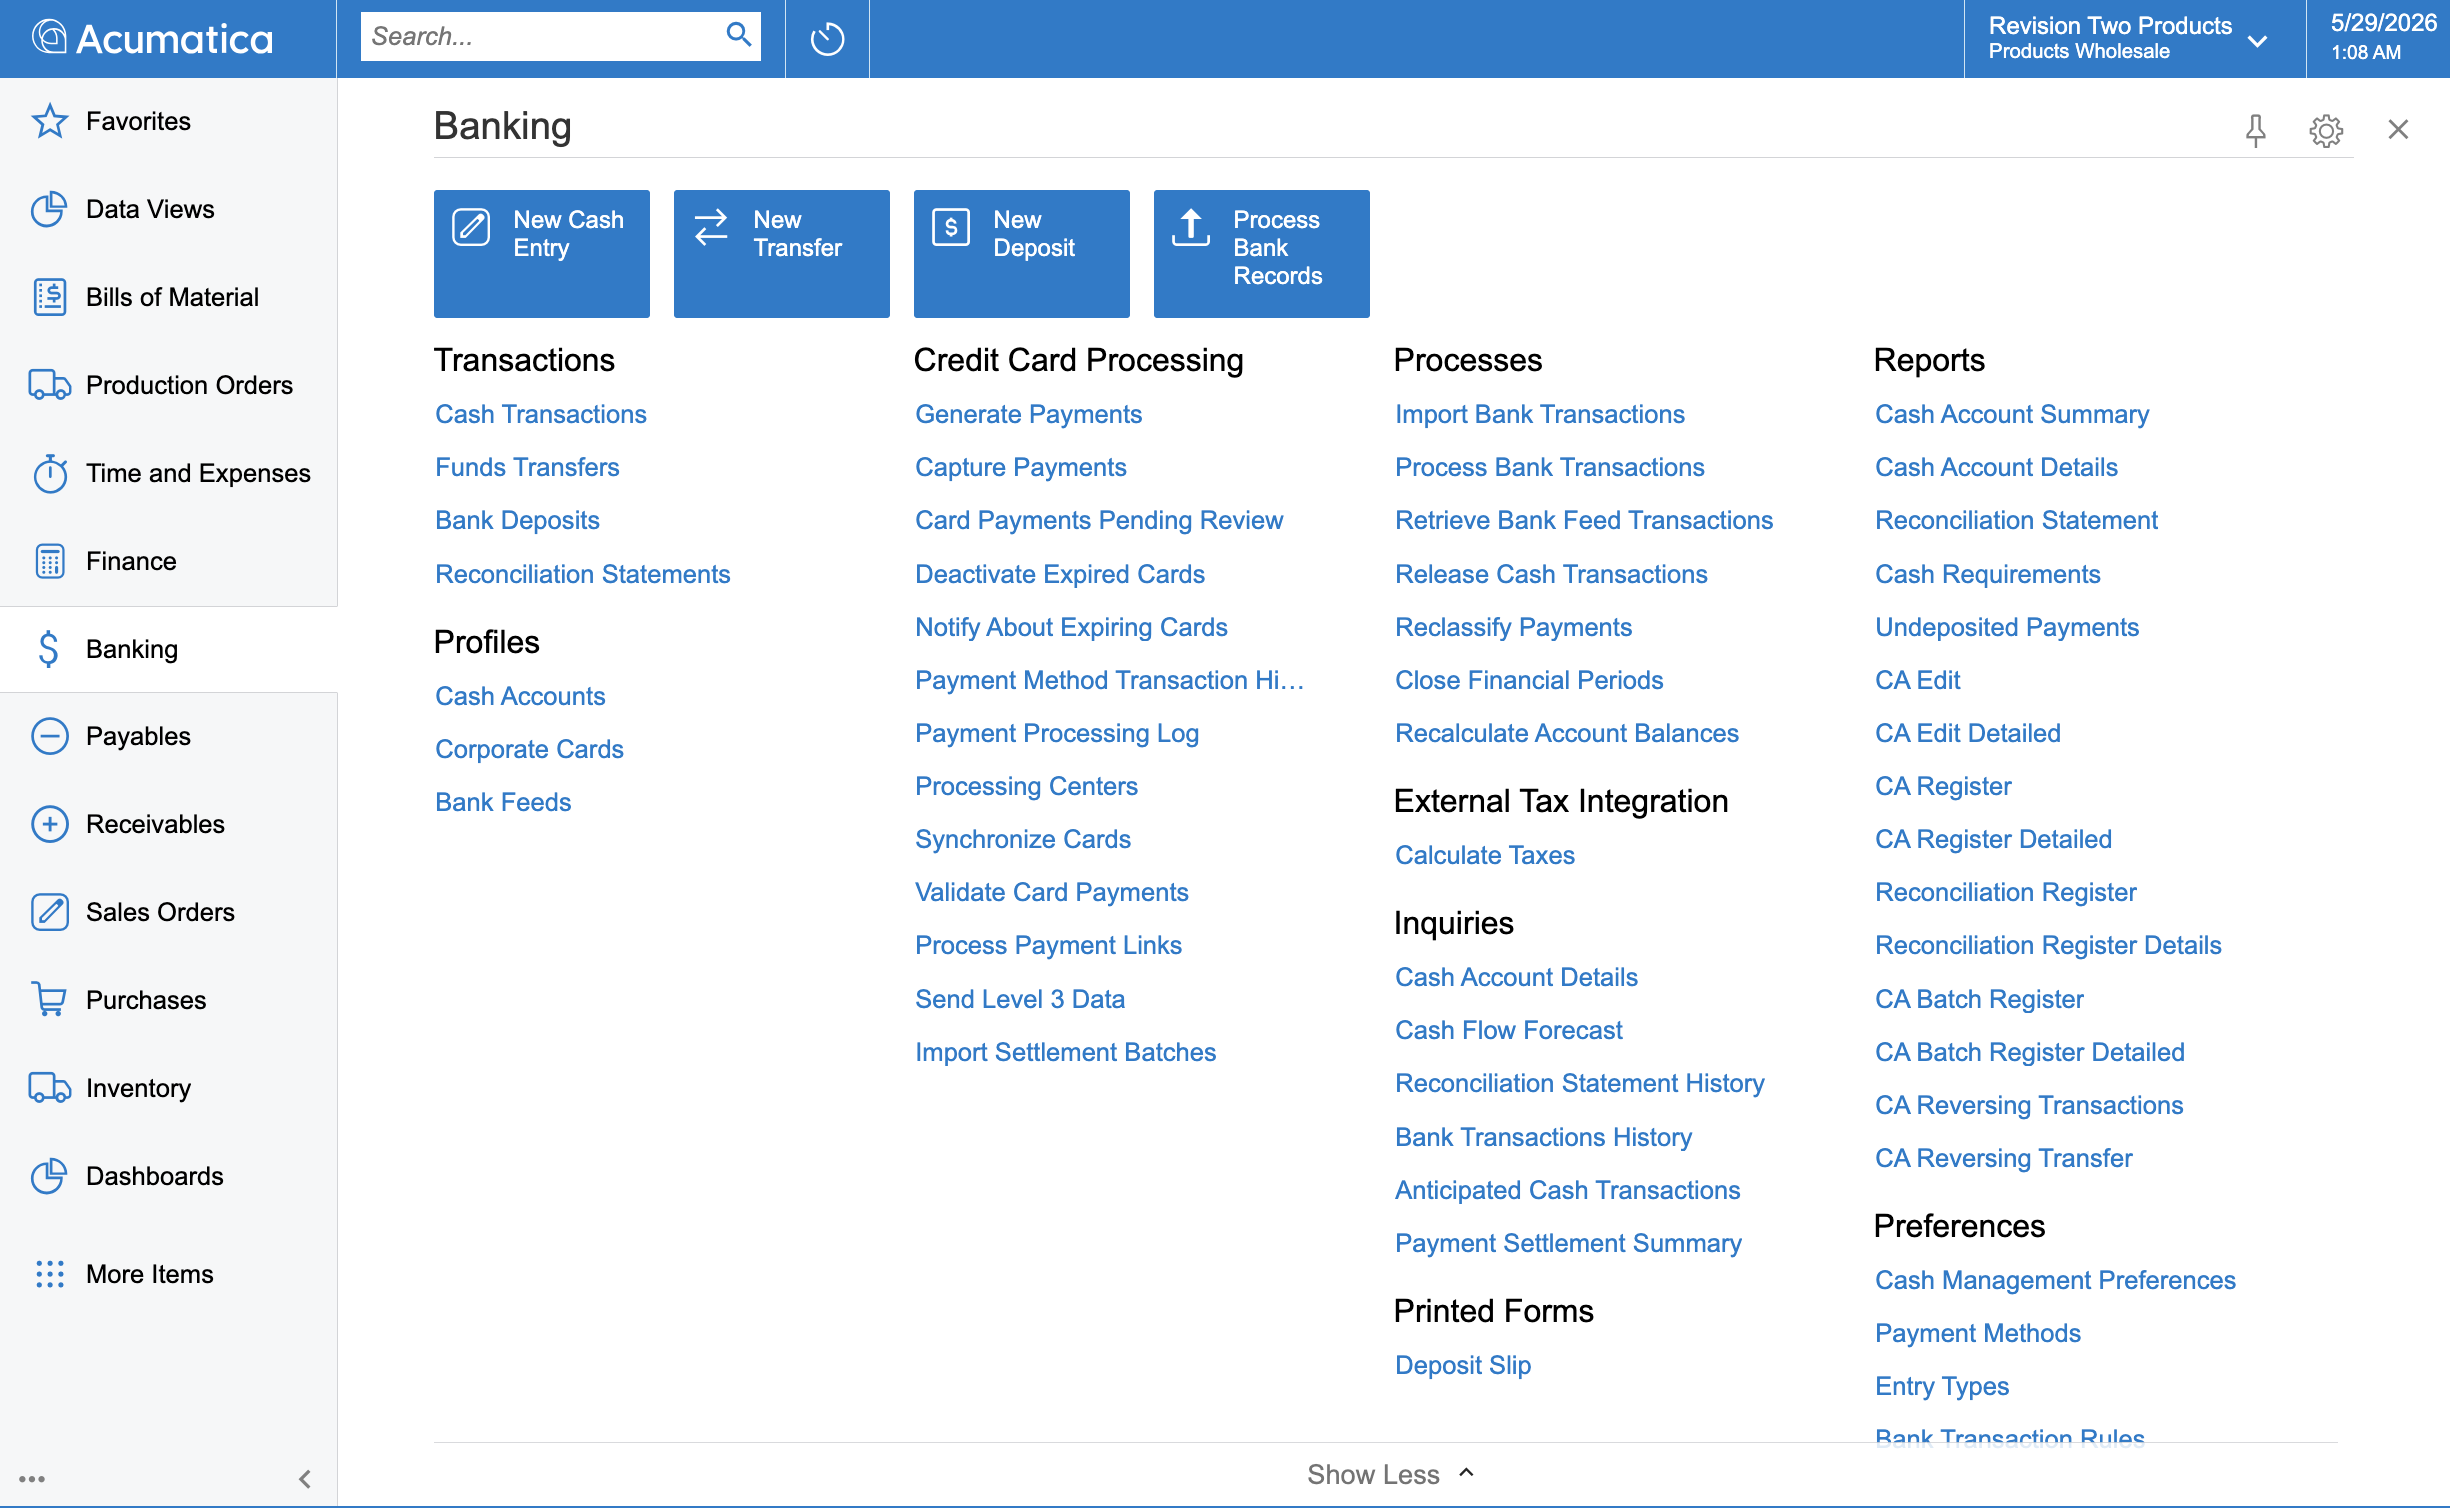2450x1508 pixels.
Task: Open workspace settings gear icon
Action: point(2326,130)
